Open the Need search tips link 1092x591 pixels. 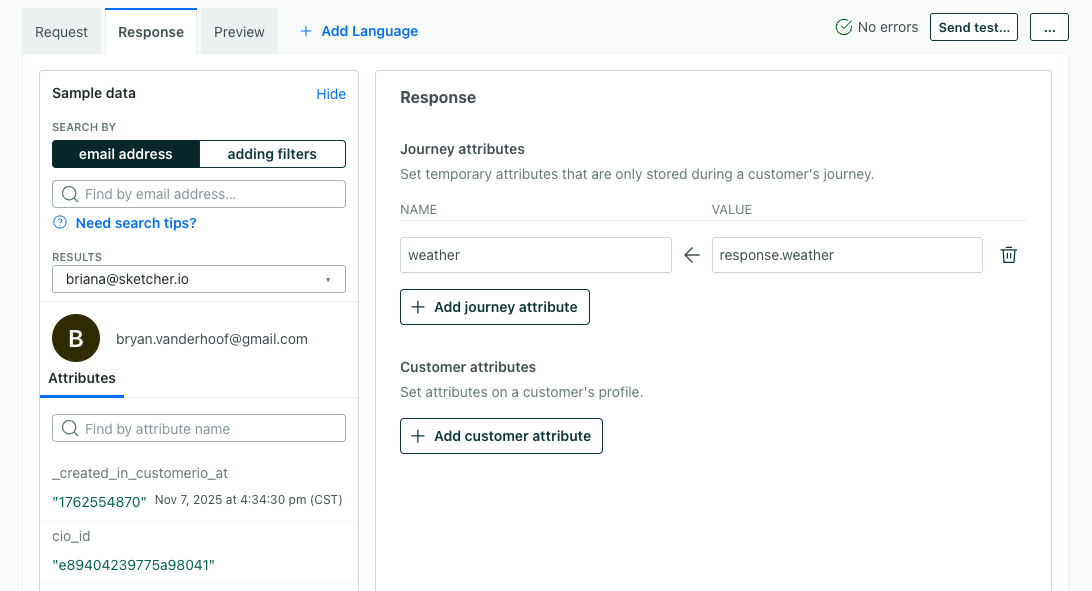136,223
